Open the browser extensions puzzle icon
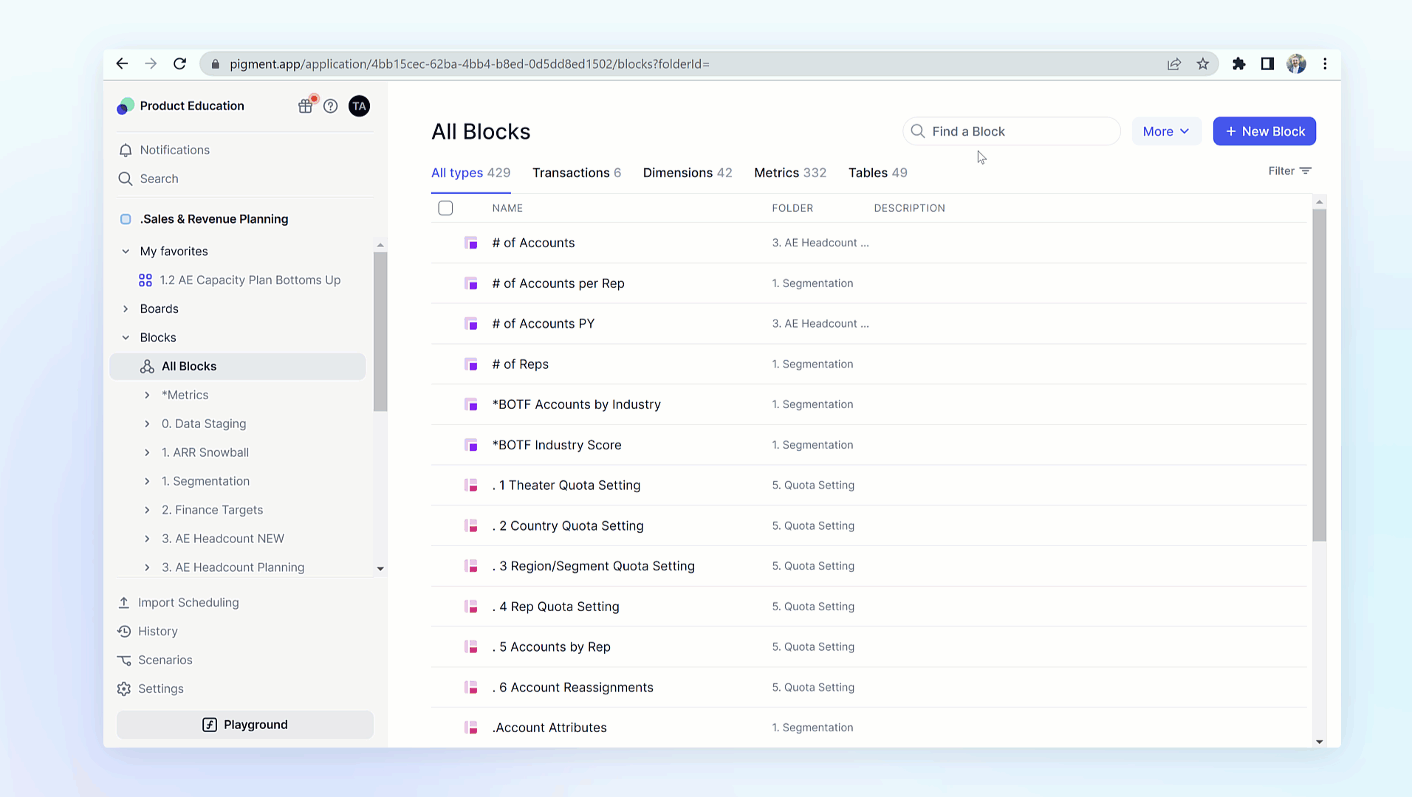Viewport: 1412px width, 797px height. click(x=1239, y=64)
